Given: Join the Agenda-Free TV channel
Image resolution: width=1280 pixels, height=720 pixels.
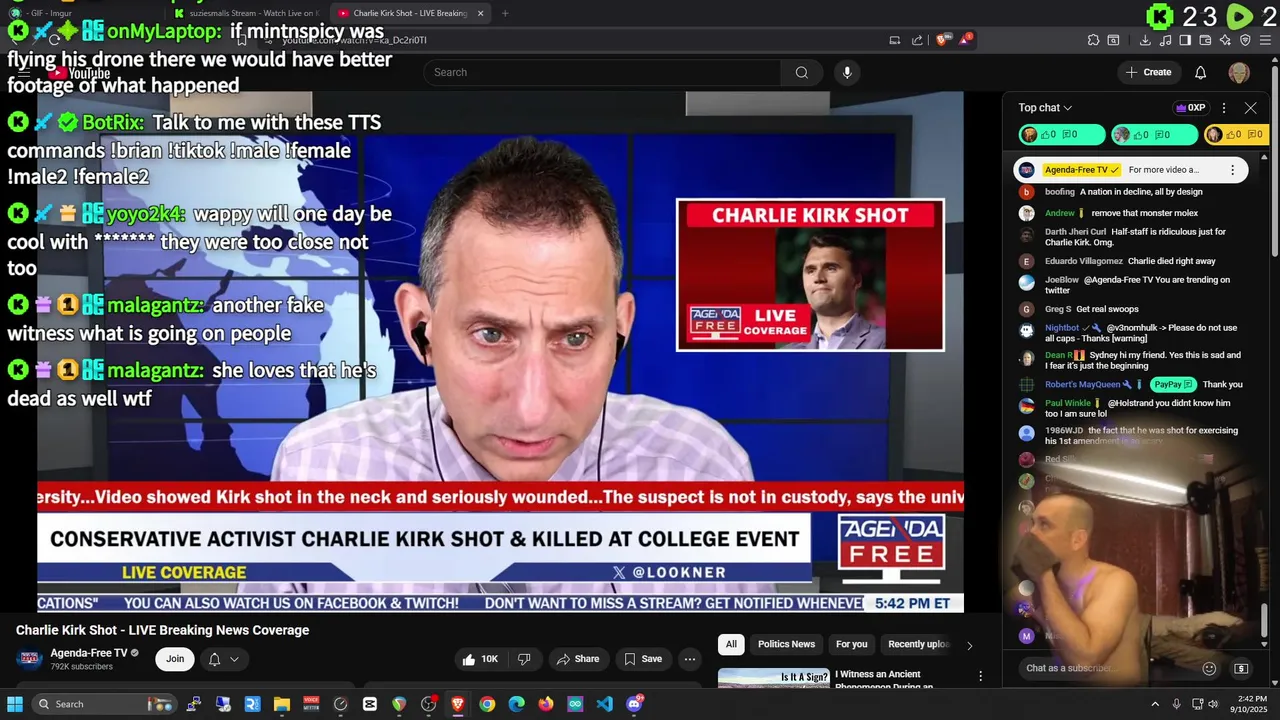Looking at the screenshot, I should 175,659.
